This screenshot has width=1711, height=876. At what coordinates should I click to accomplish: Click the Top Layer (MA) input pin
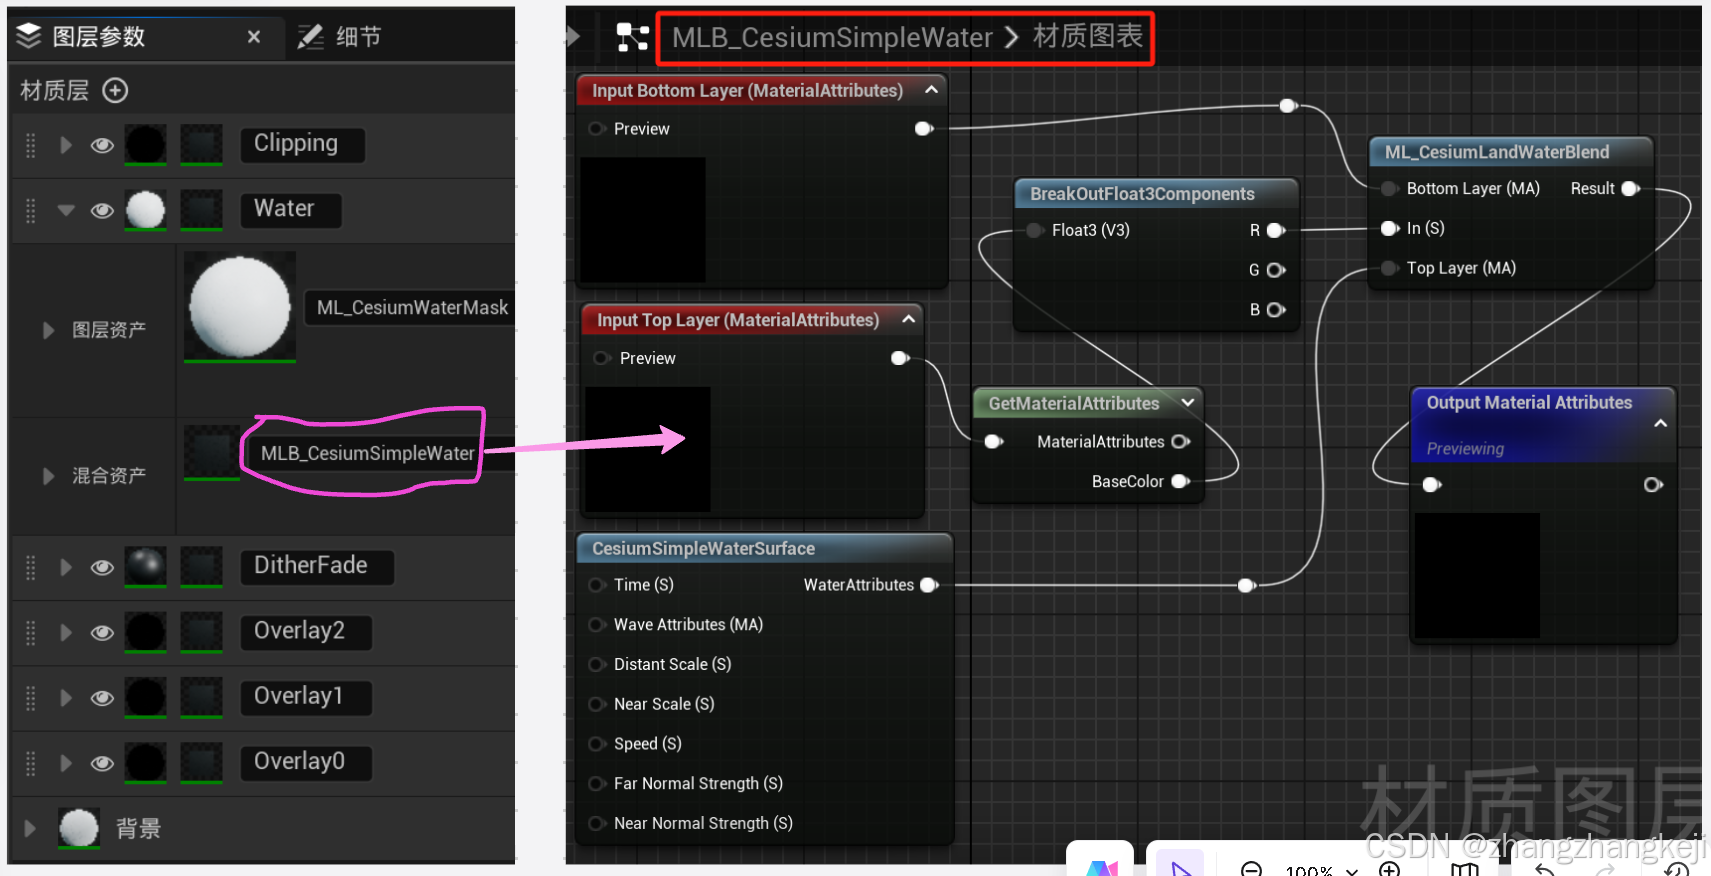coord(1389,268)
